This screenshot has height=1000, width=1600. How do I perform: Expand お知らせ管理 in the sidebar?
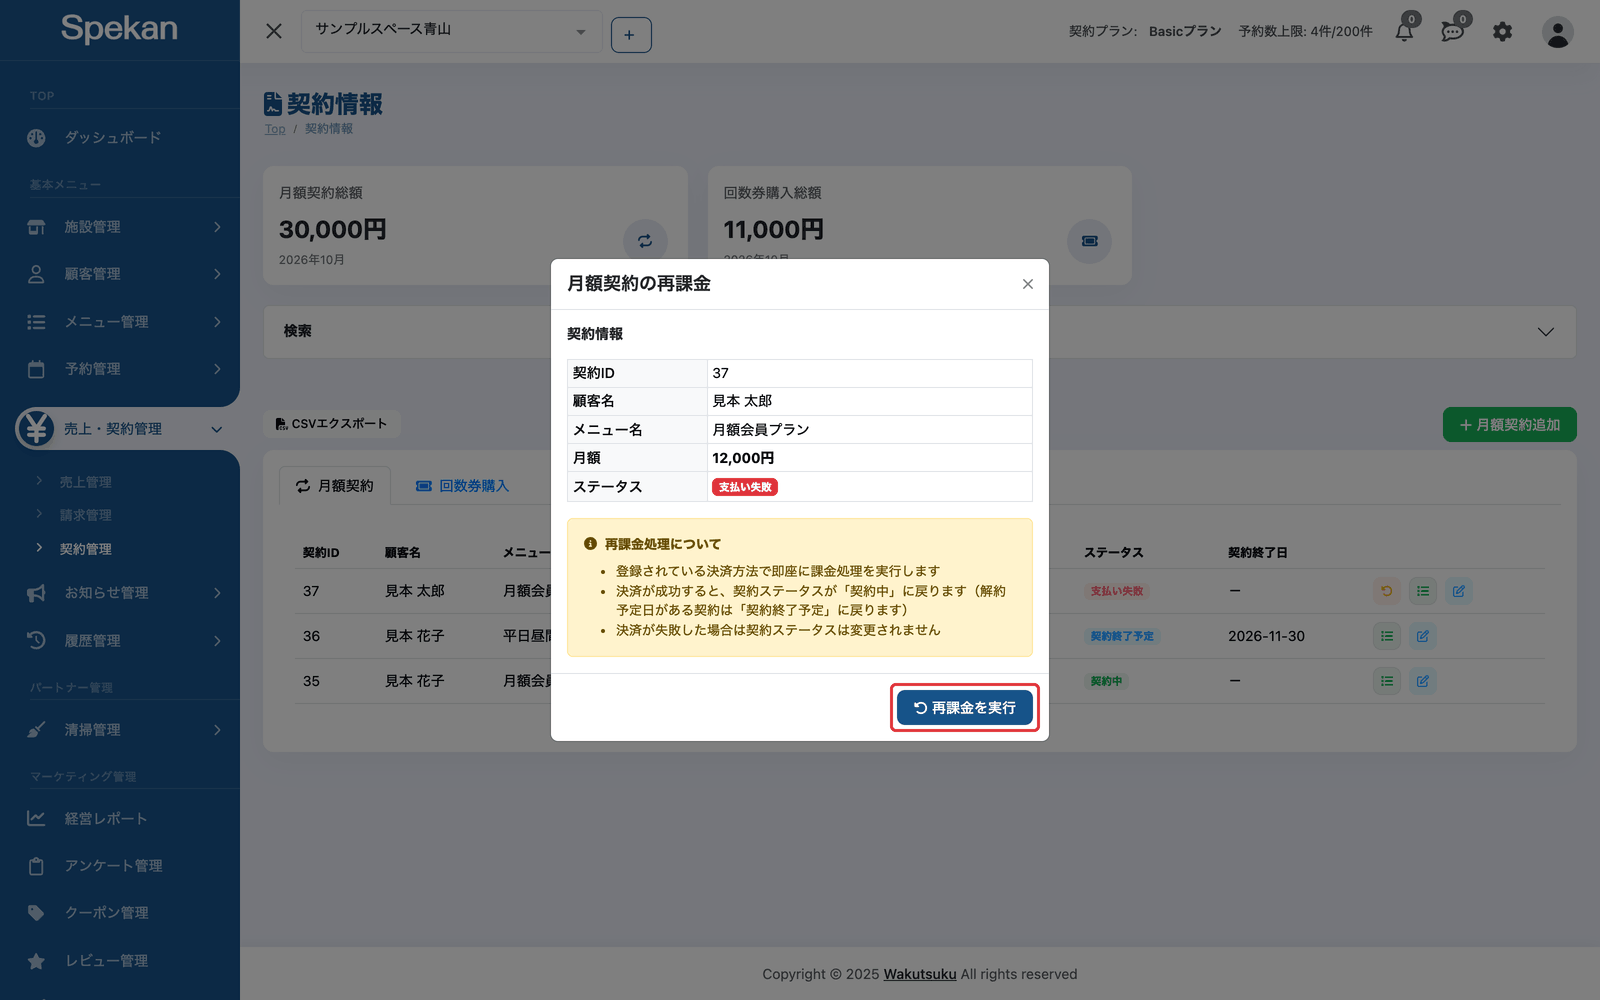[x=120, y=593]
